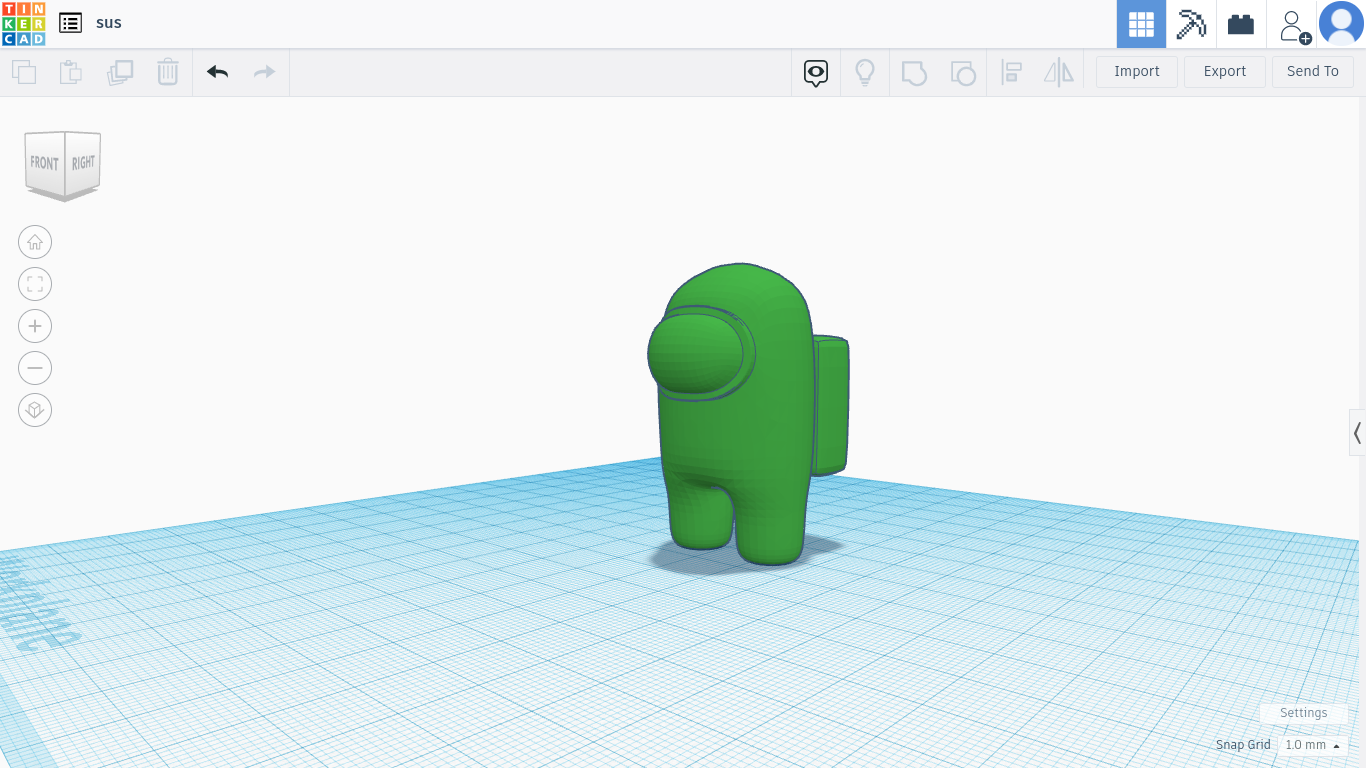
Task: Redo the last action
Action: click(264, 72)
